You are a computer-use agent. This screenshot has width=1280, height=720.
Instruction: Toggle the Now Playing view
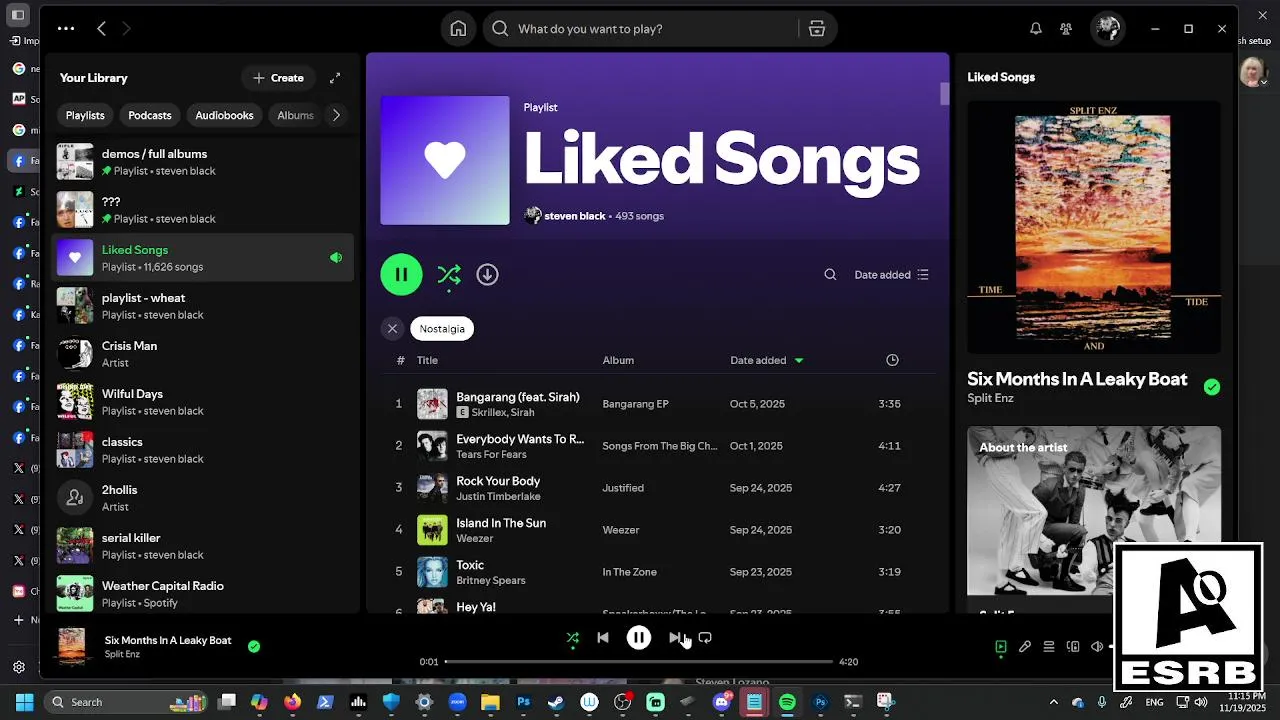tap(1001, 647)
